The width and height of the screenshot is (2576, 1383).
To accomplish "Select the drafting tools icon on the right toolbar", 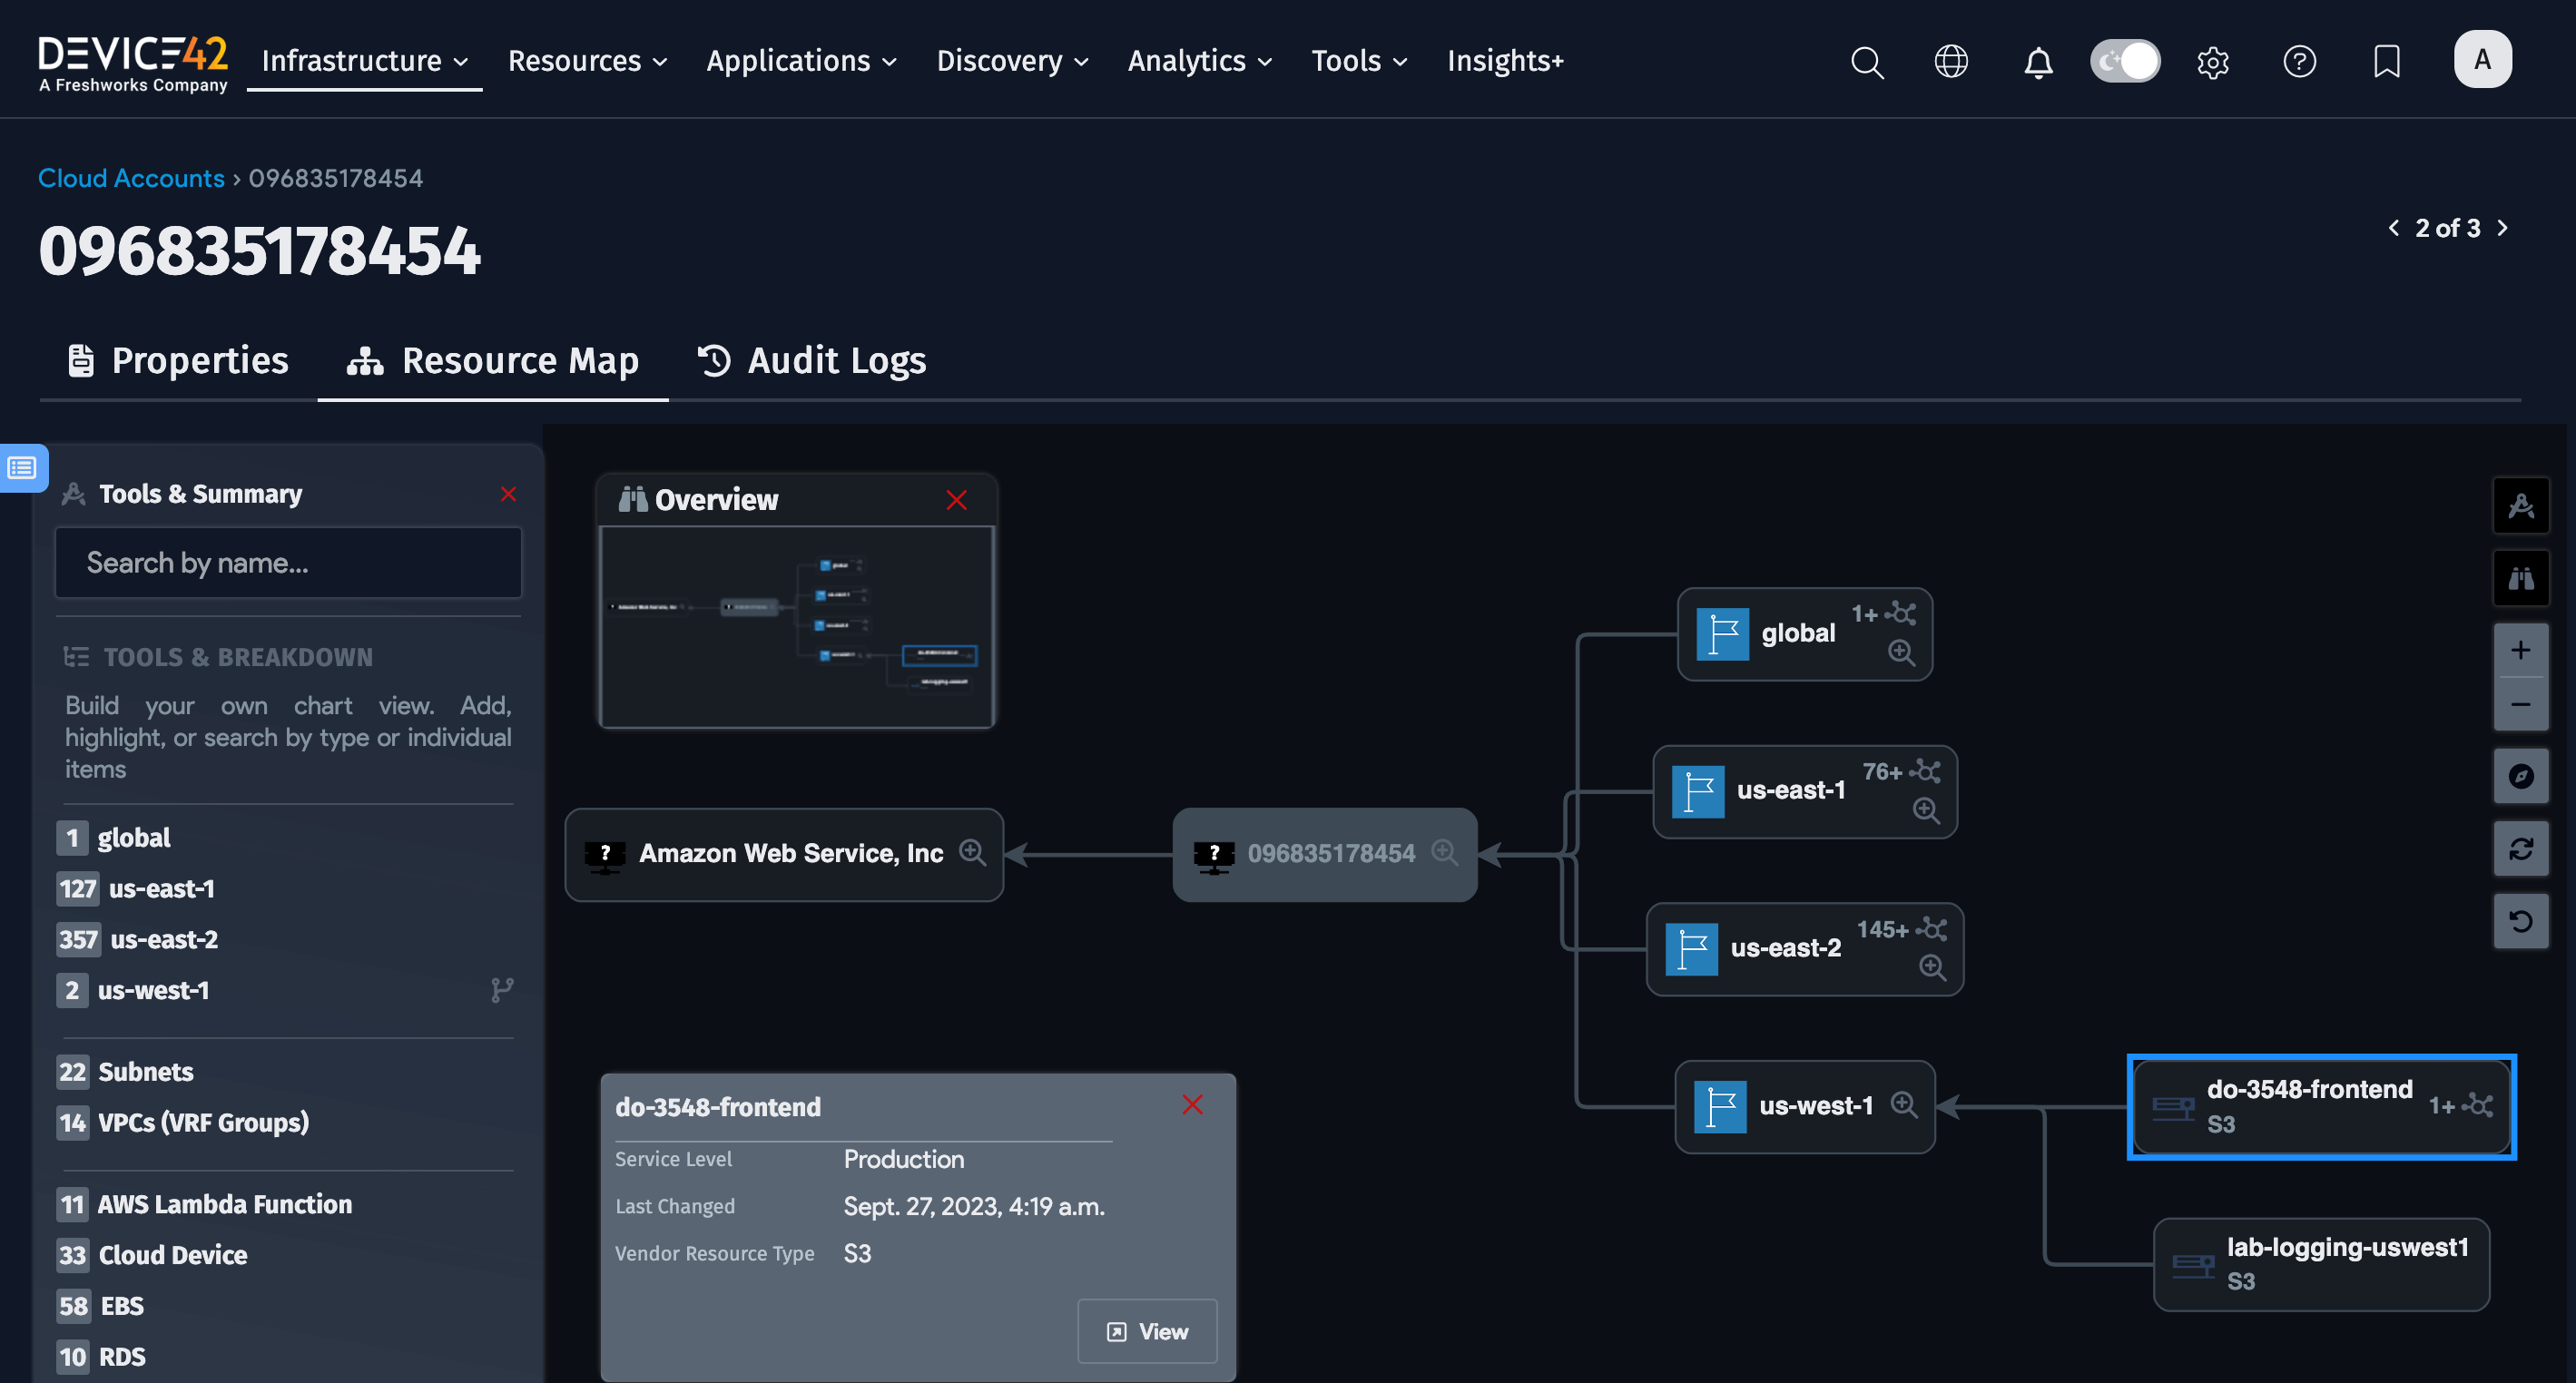I will point(2521,505).
